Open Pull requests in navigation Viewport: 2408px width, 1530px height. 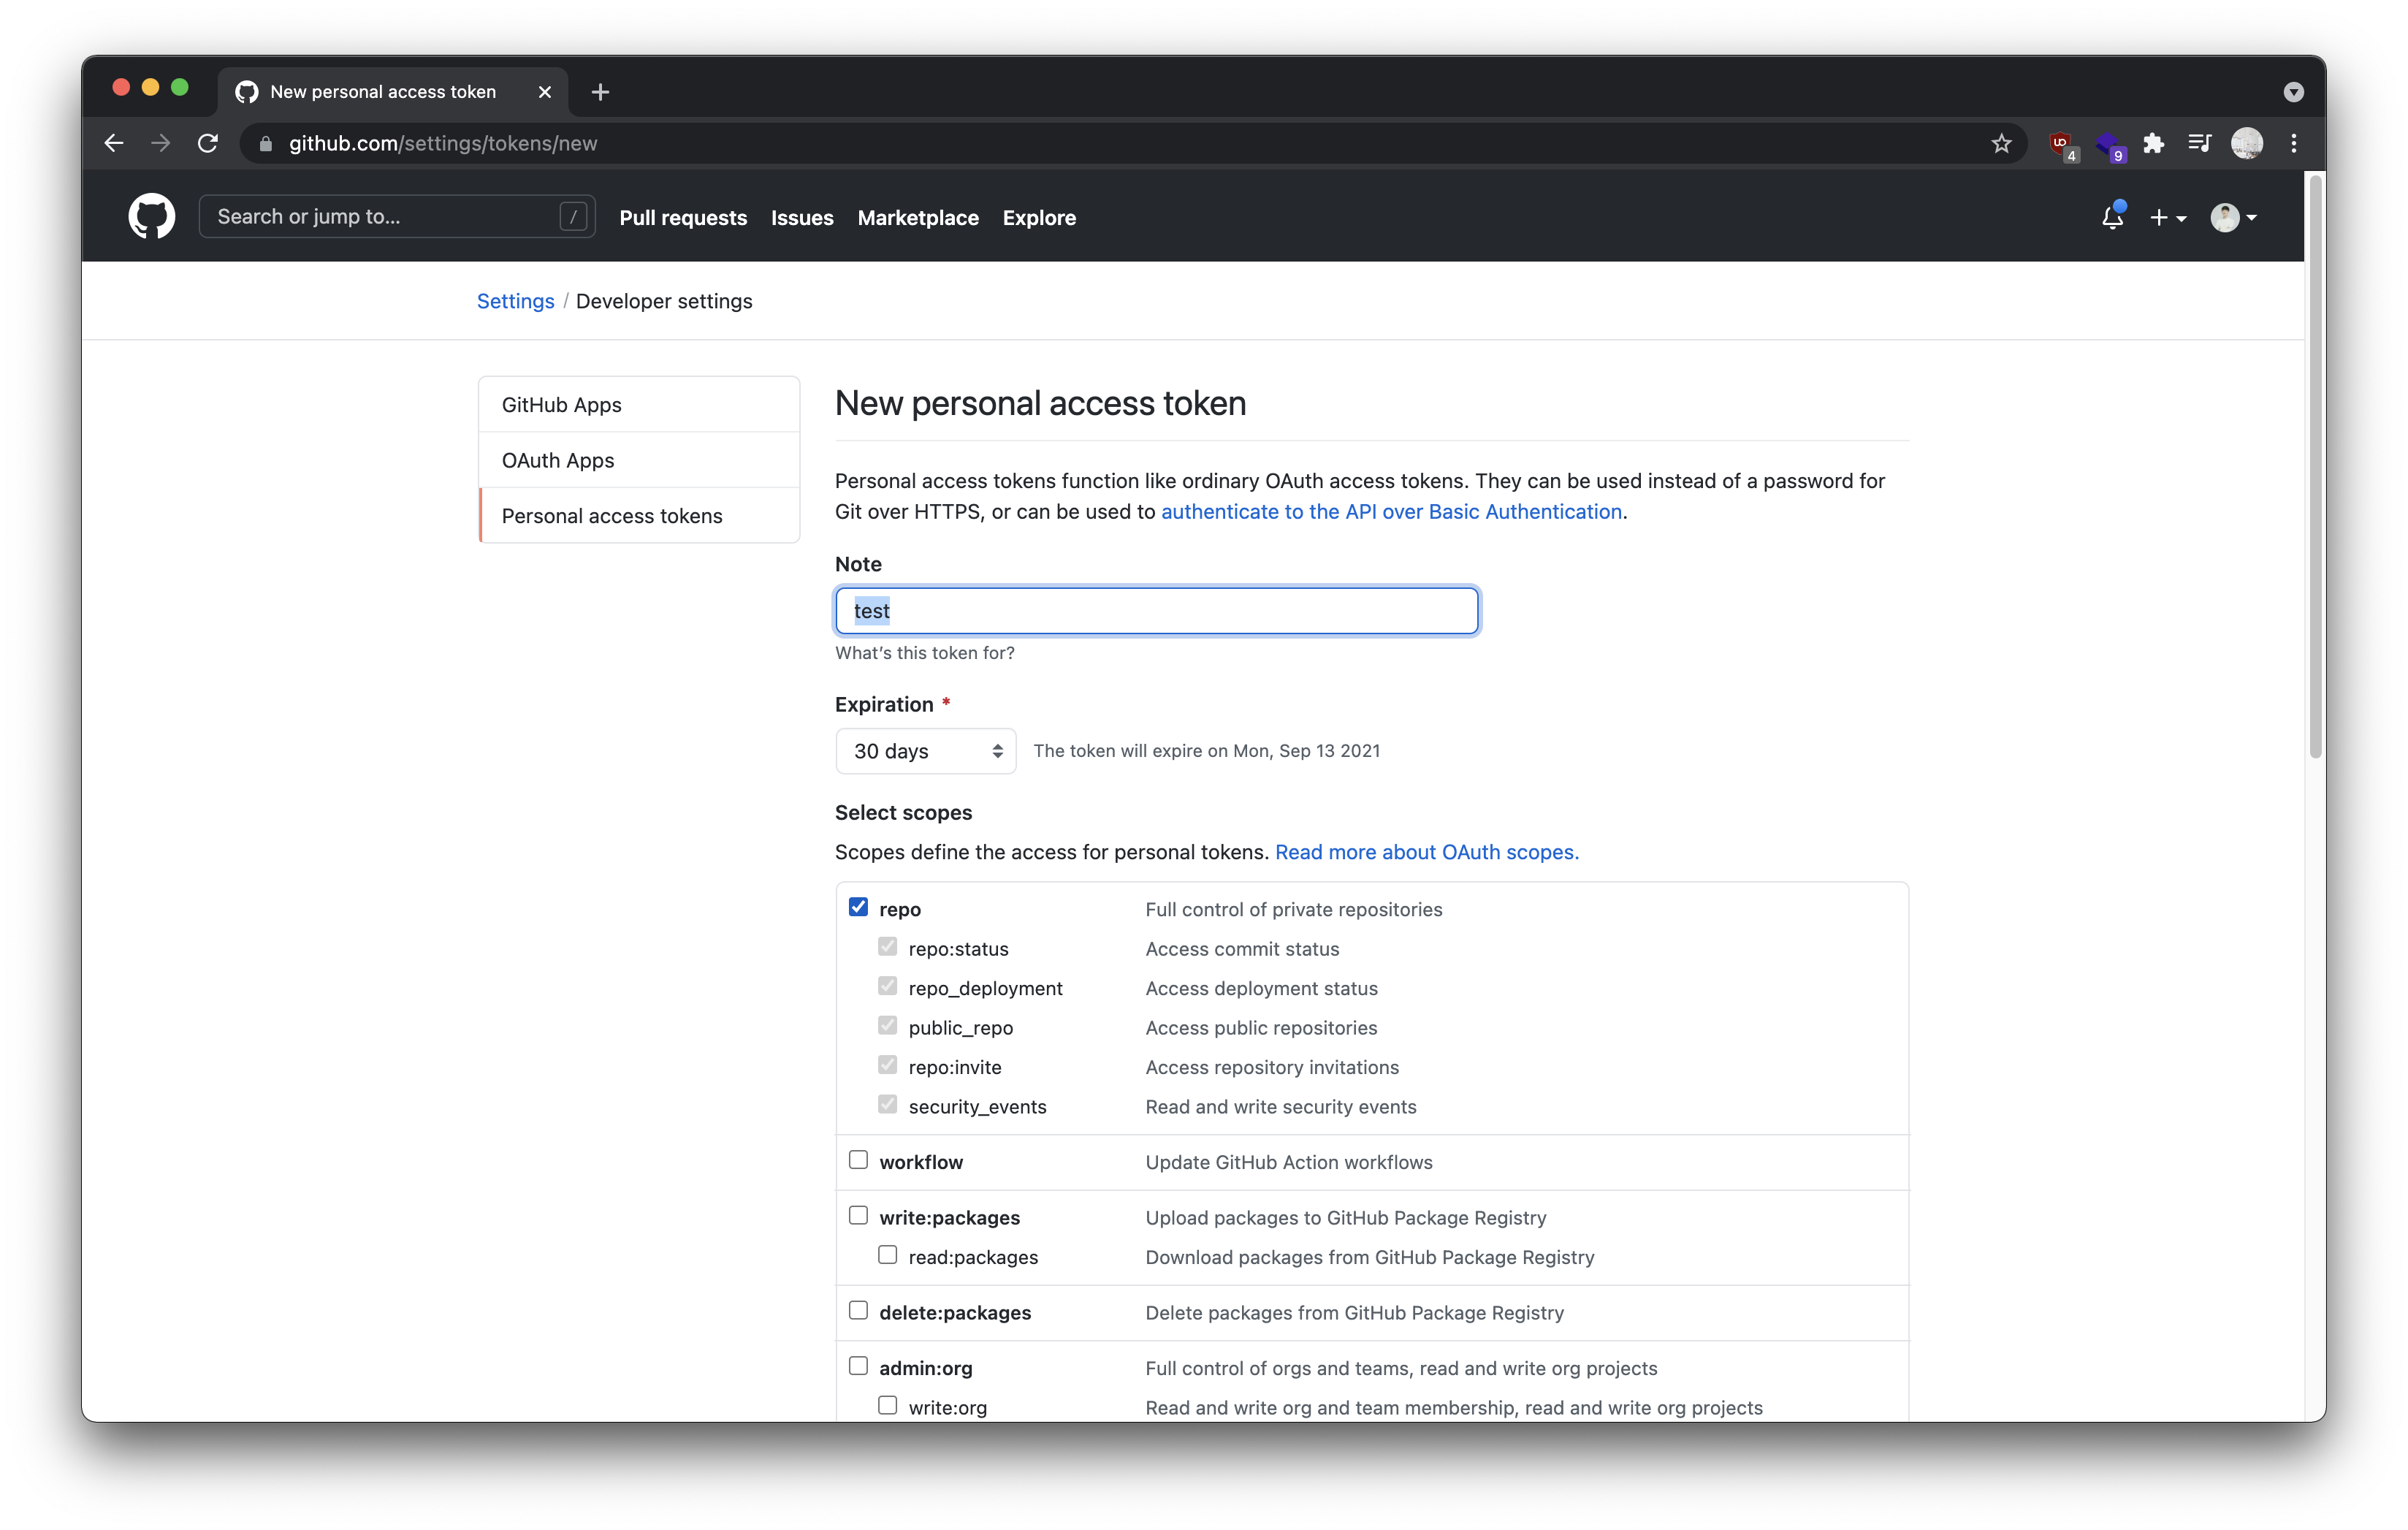(683, 218)
